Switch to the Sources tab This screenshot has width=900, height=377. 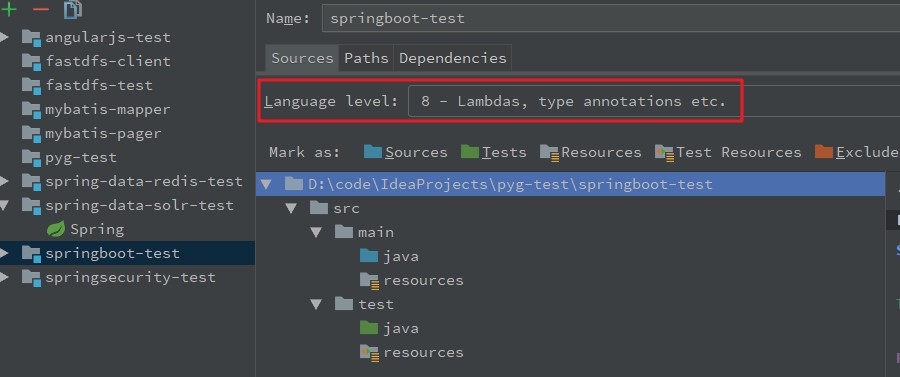pyautogui.click(x=302, y=59)
